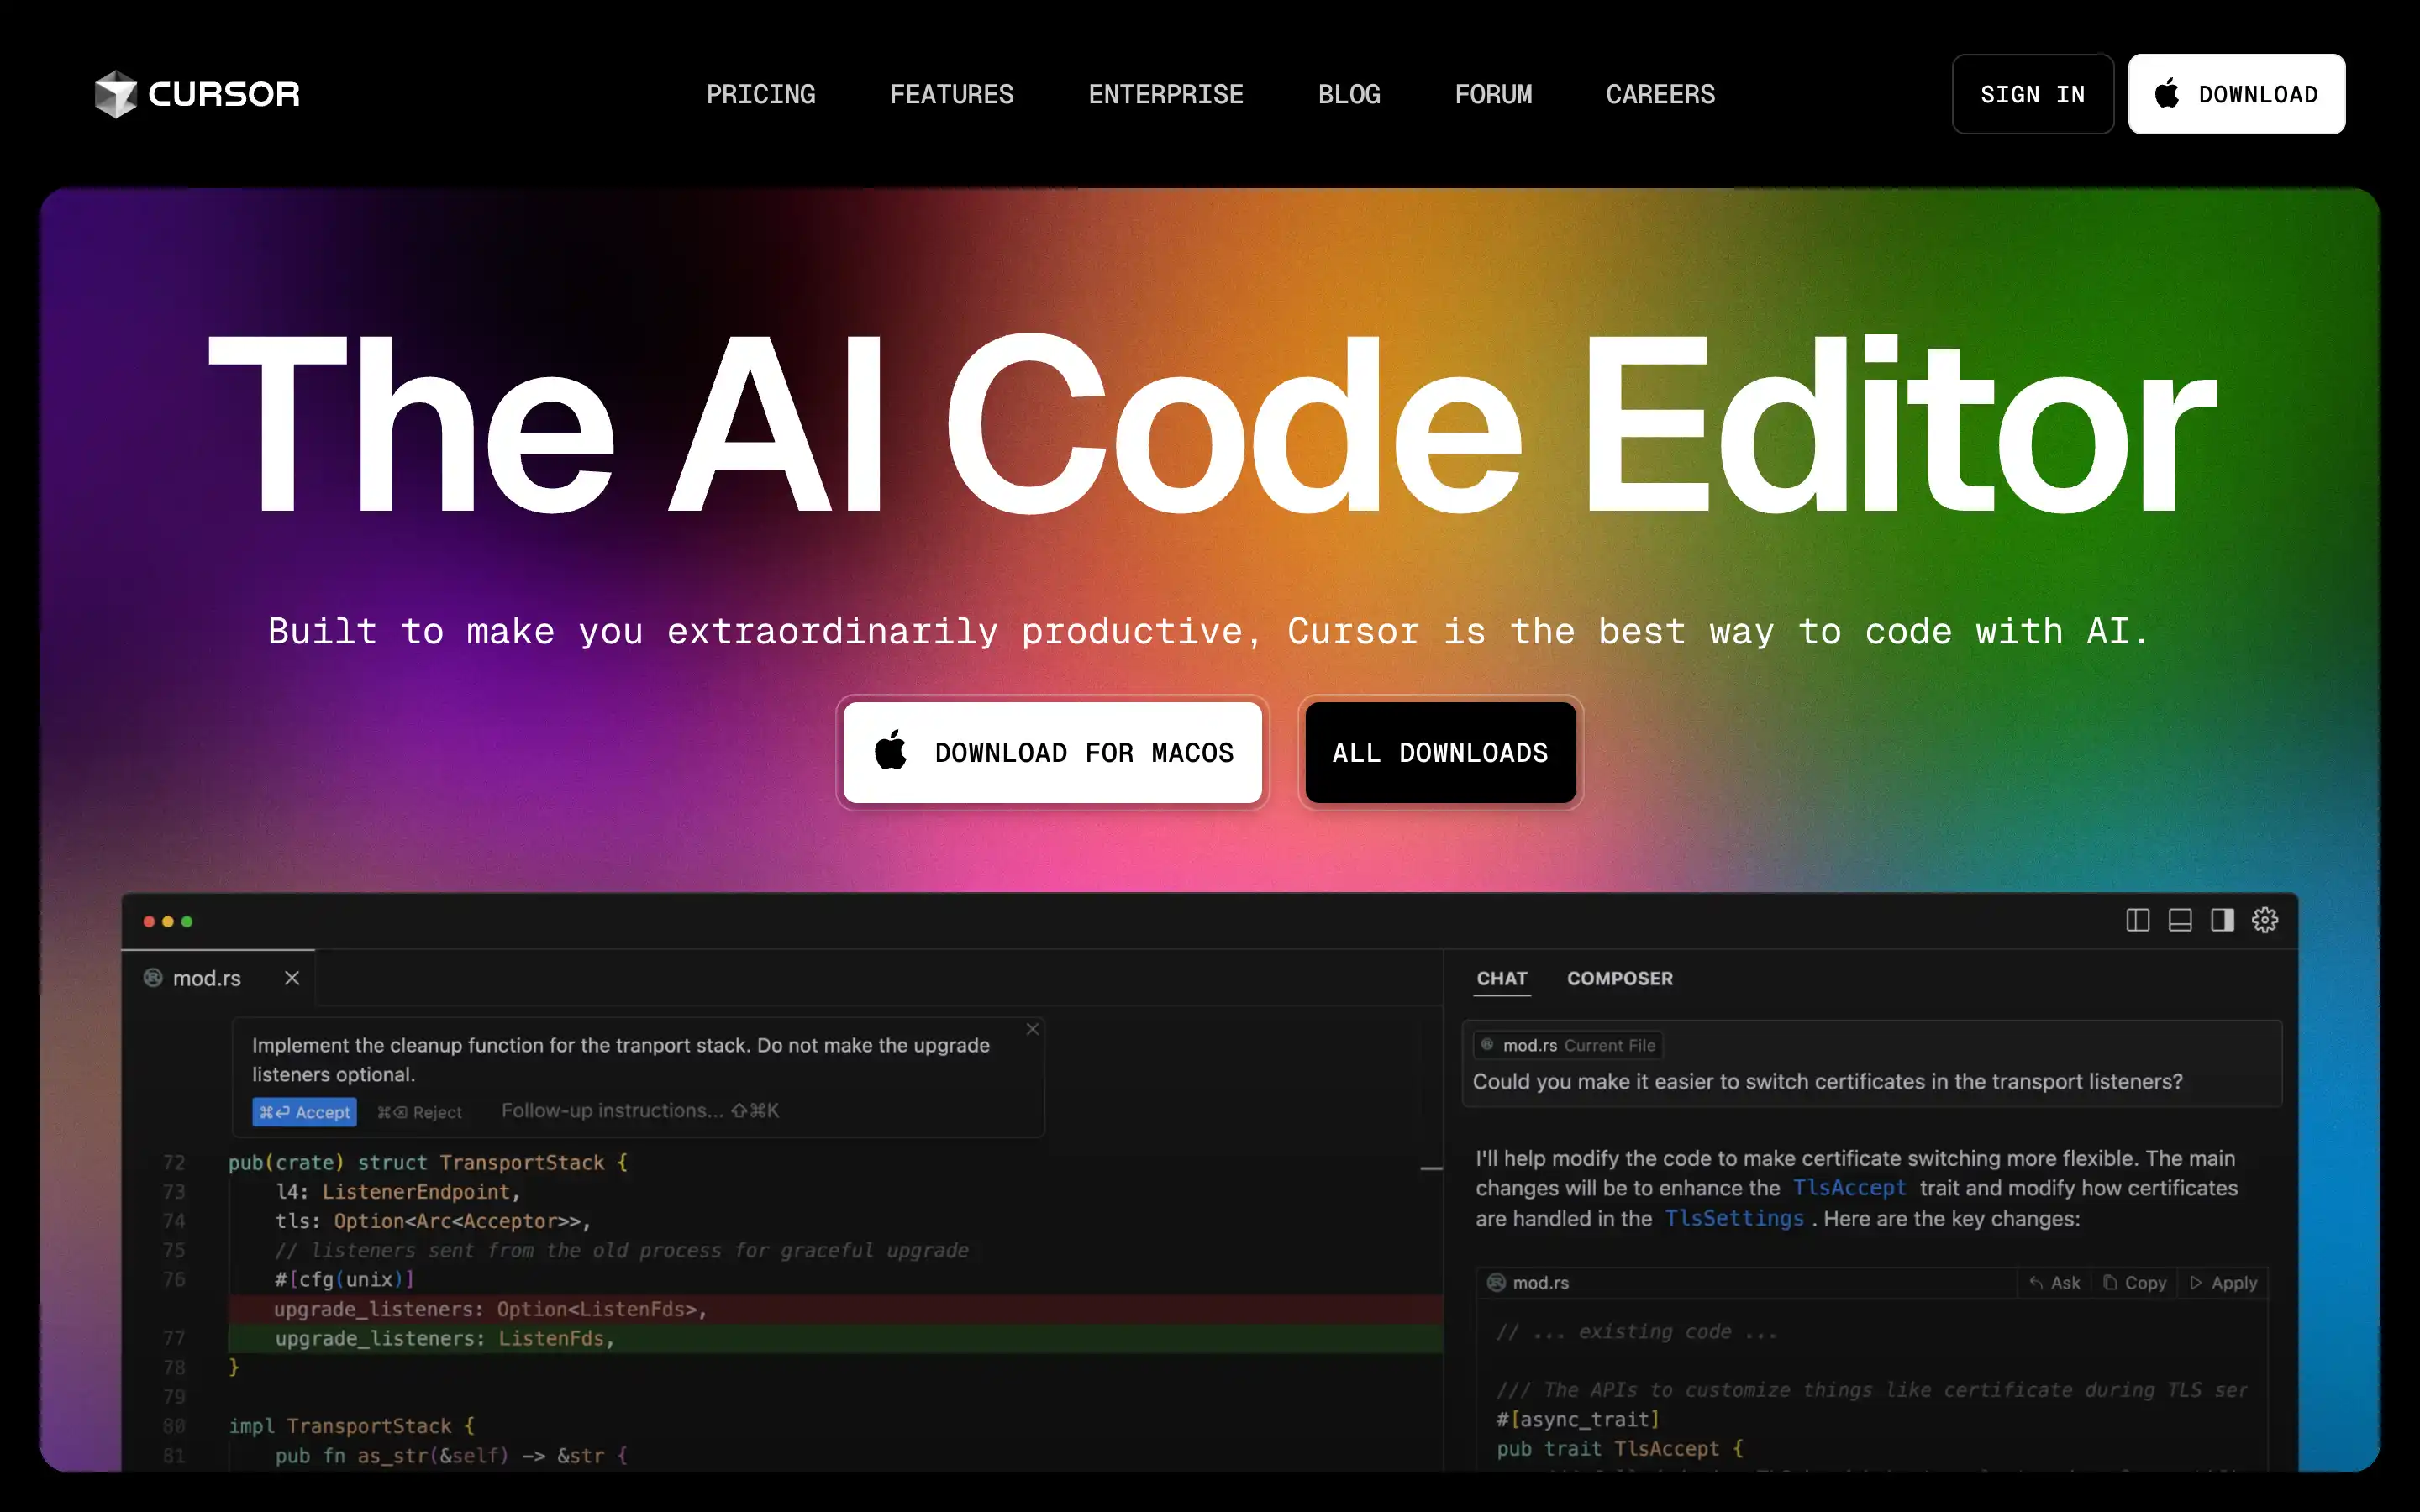2420x1512 pixels.
Task: Click the TlsAccept code reference in chat
Action: pyautogui.click(x=1849, y=1188)
